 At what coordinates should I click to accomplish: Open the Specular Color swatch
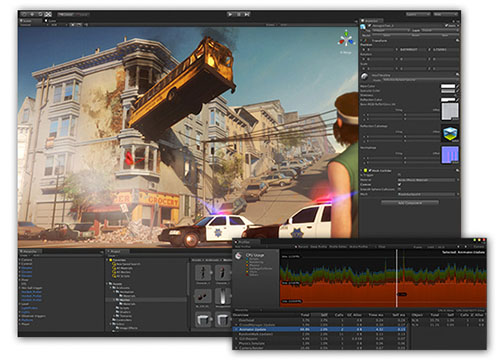pyautogui.click(x=448, y=90)
